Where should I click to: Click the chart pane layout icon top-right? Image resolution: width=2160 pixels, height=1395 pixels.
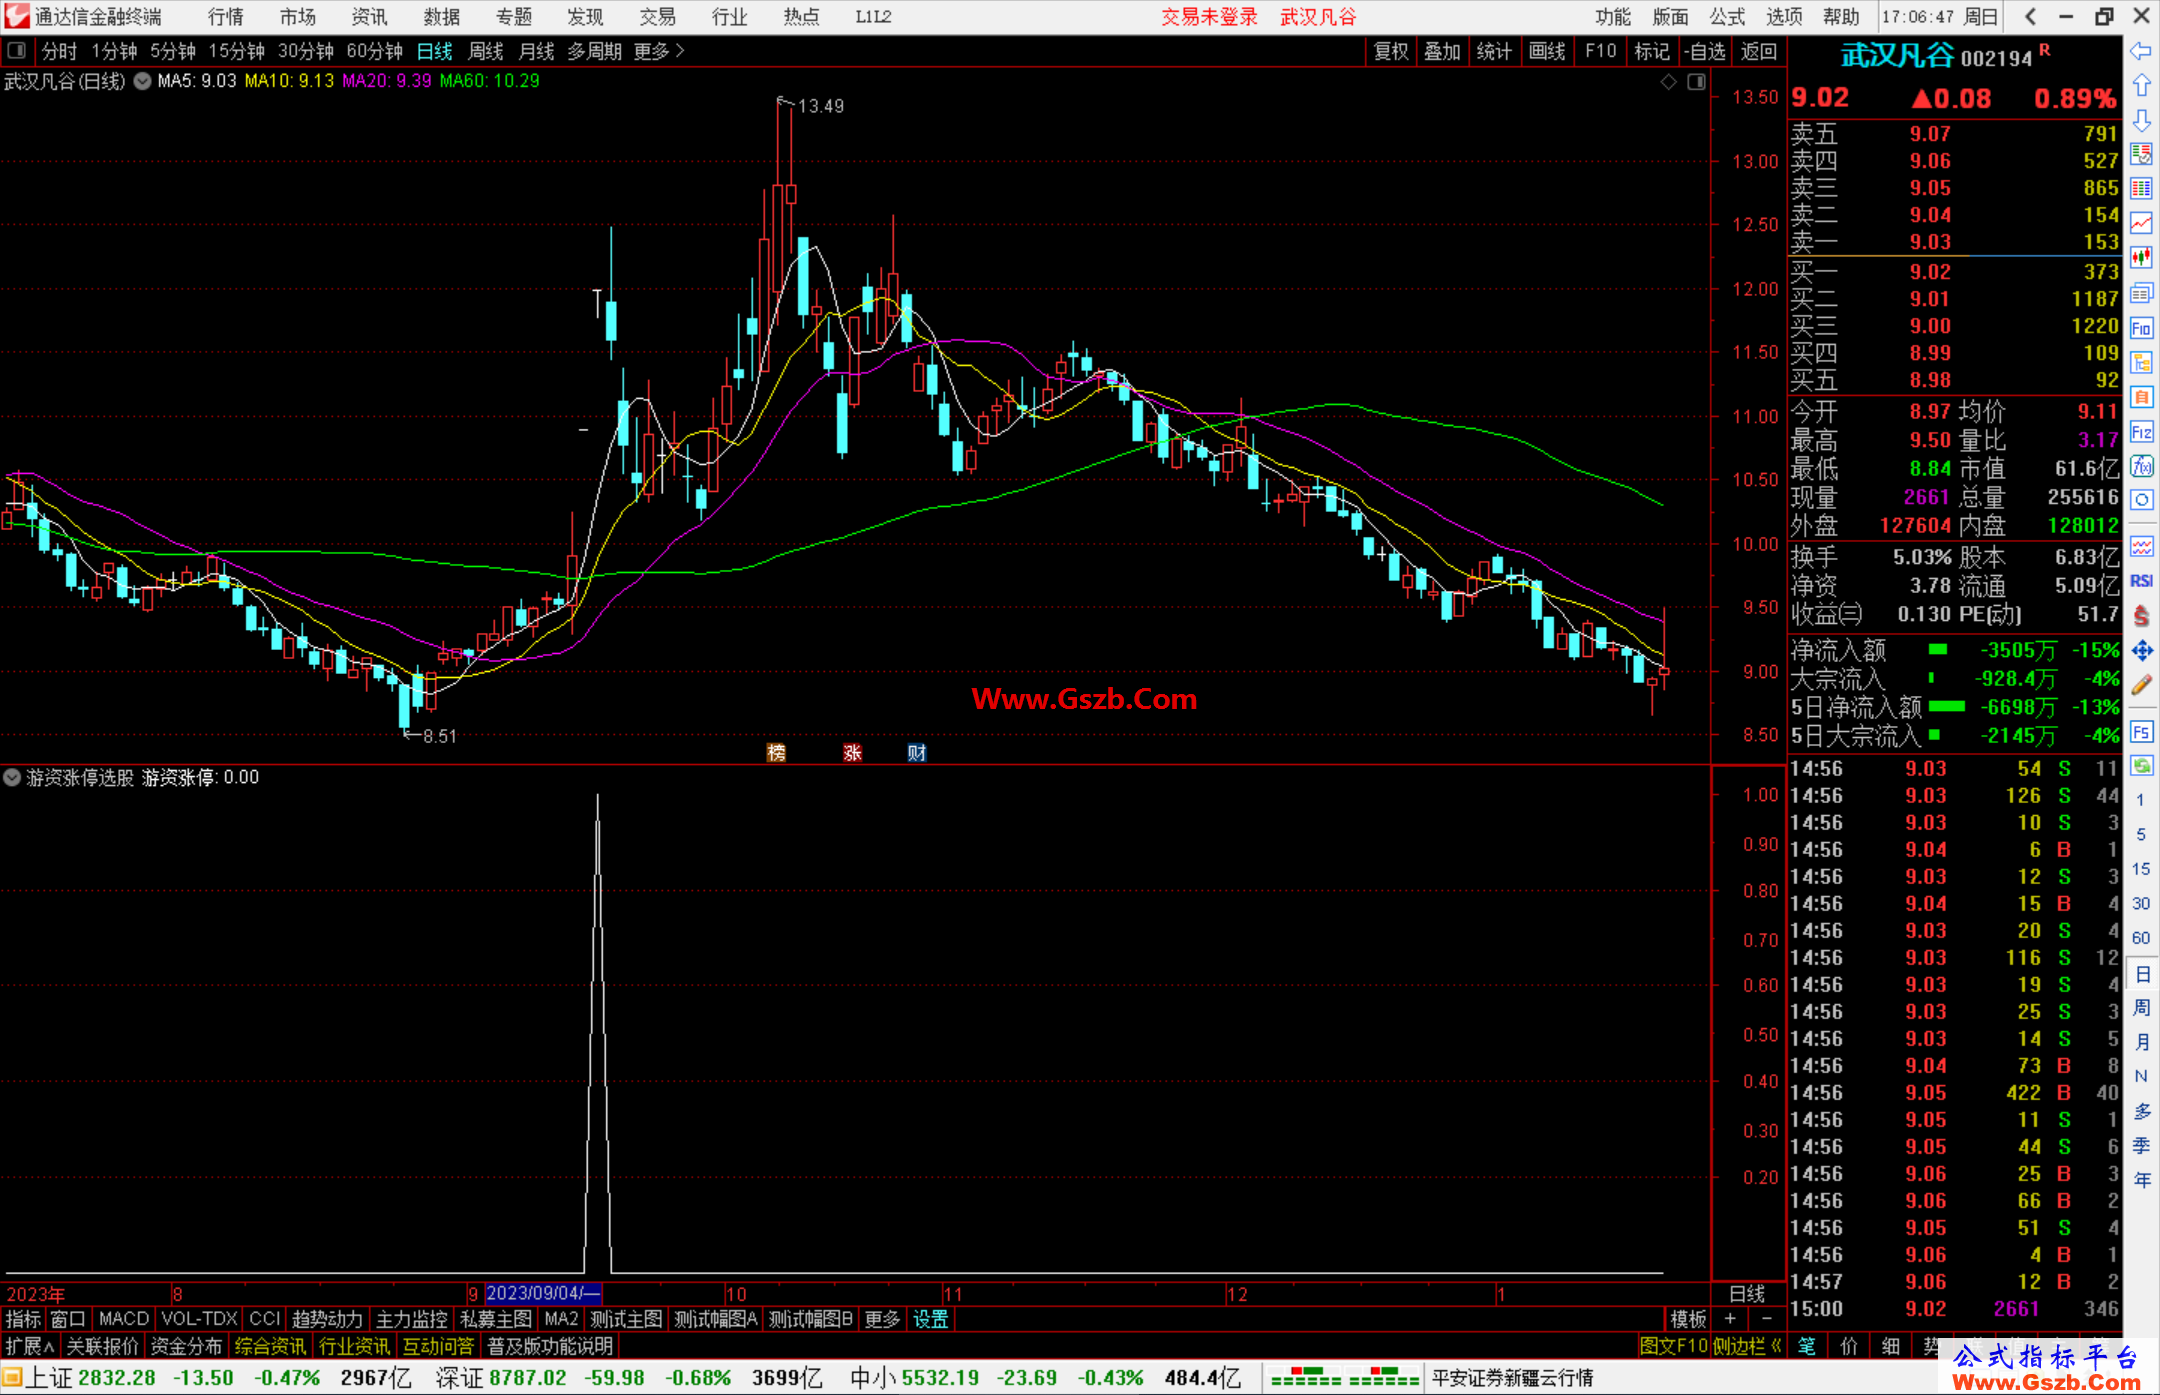point(1696,82)
